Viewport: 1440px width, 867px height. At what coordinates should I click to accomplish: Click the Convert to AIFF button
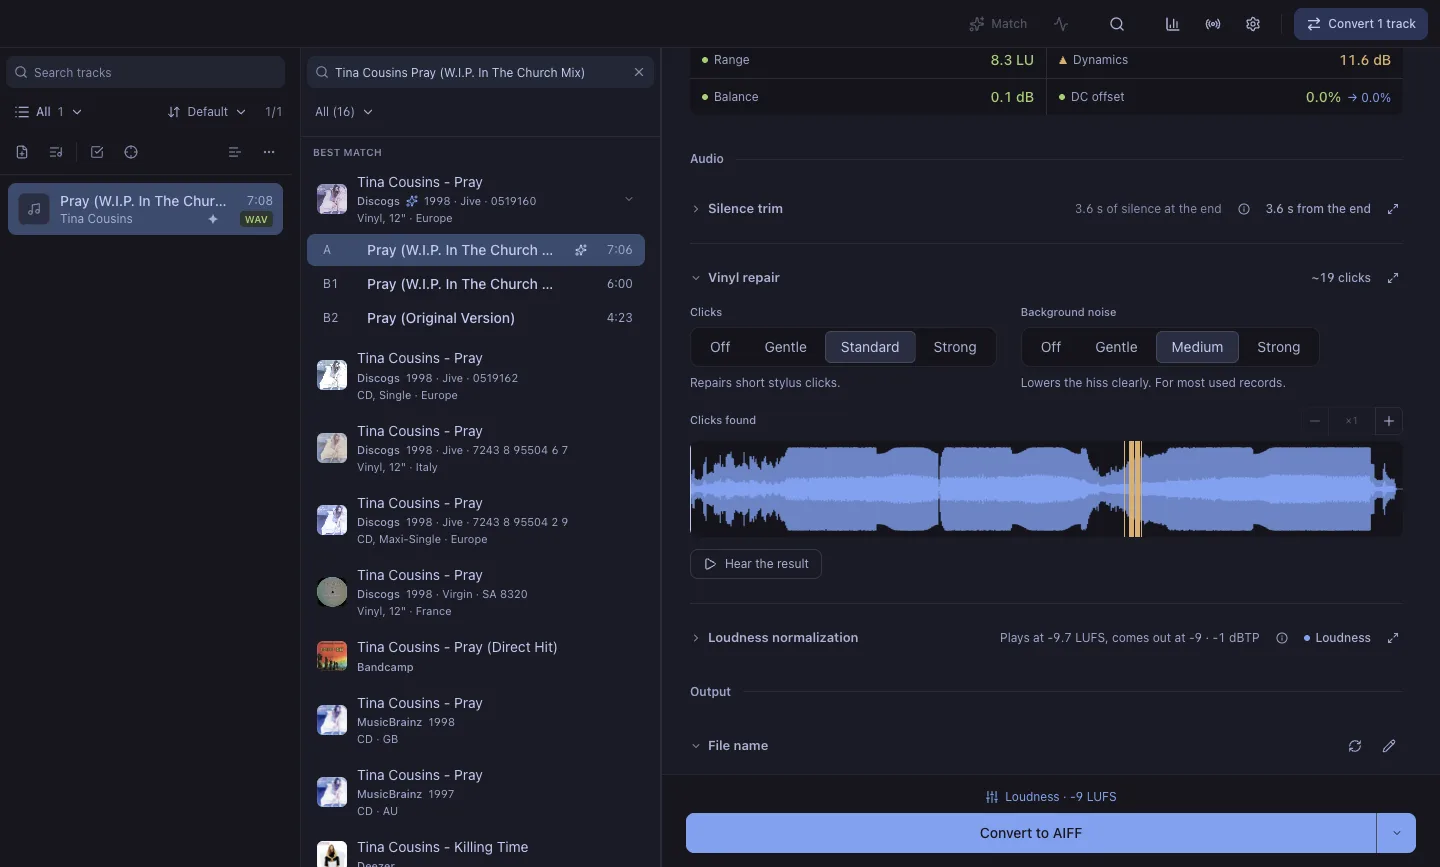(x=1031, y=833)
